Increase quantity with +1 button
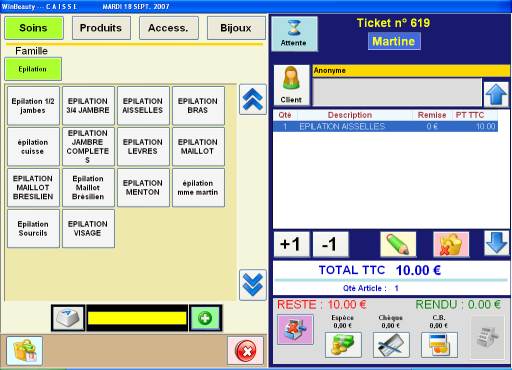This screenshot has height=370, width=512. point(291,245)
